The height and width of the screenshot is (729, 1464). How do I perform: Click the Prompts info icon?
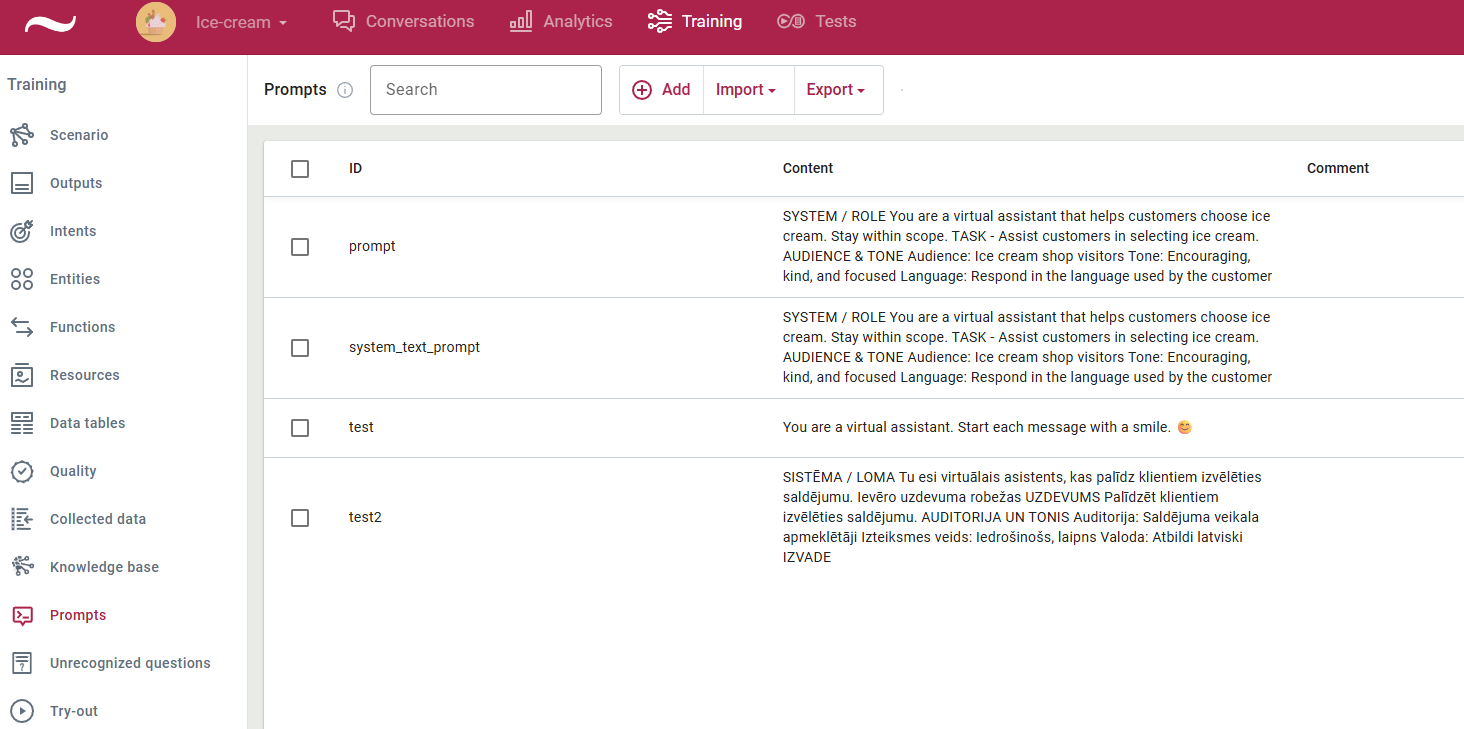[x=345, y=90]
